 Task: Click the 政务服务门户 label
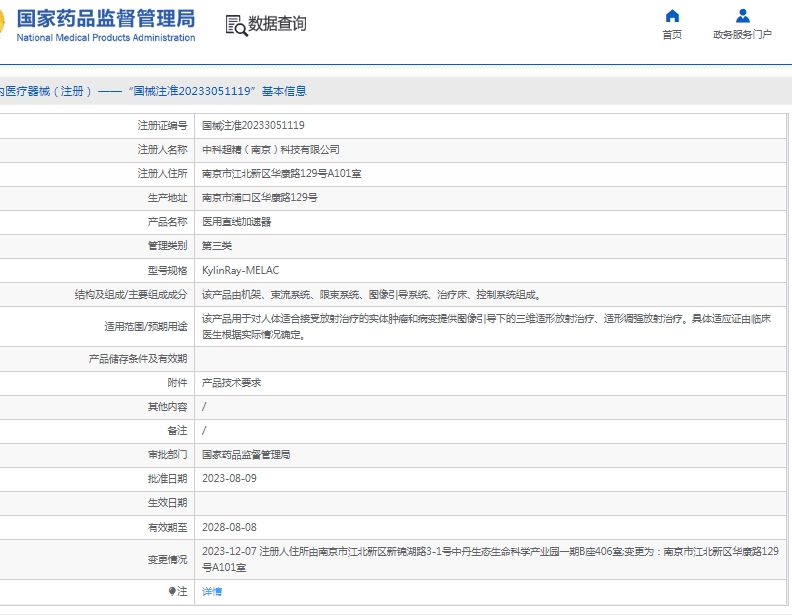[742, 35]
